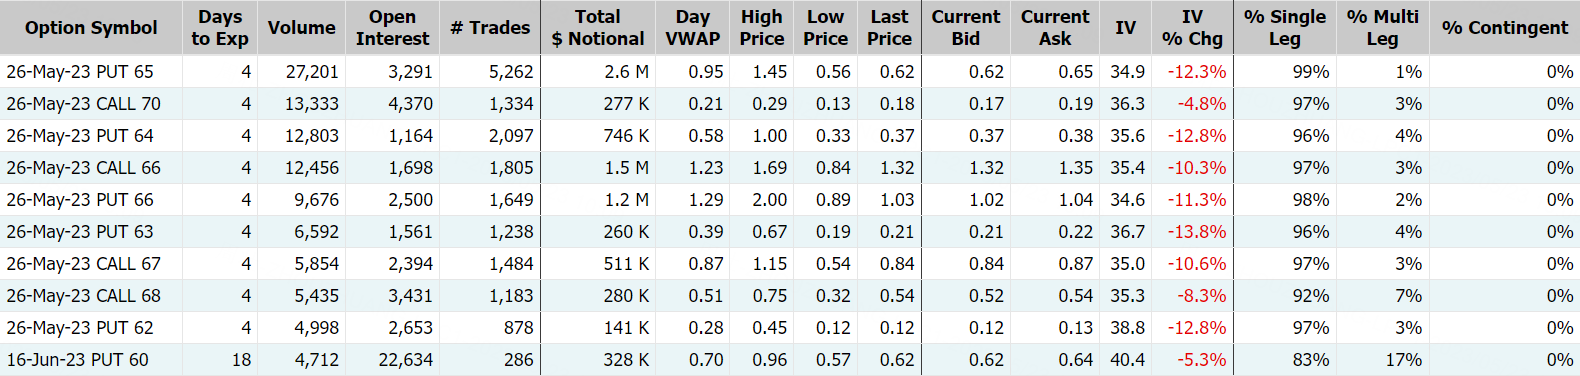
Task: Select the 16-Jun-23 PUT 60 row
Action: (x=790, y=360)
